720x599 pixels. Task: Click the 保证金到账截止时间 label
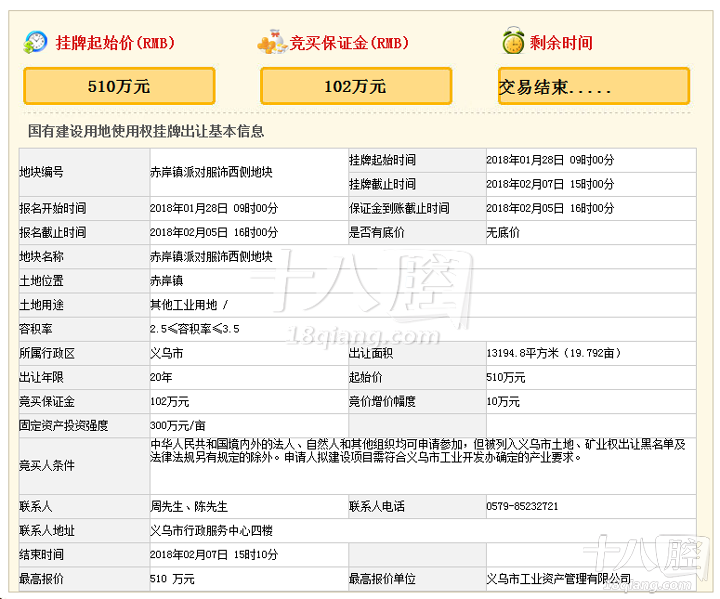coord(399,208)
